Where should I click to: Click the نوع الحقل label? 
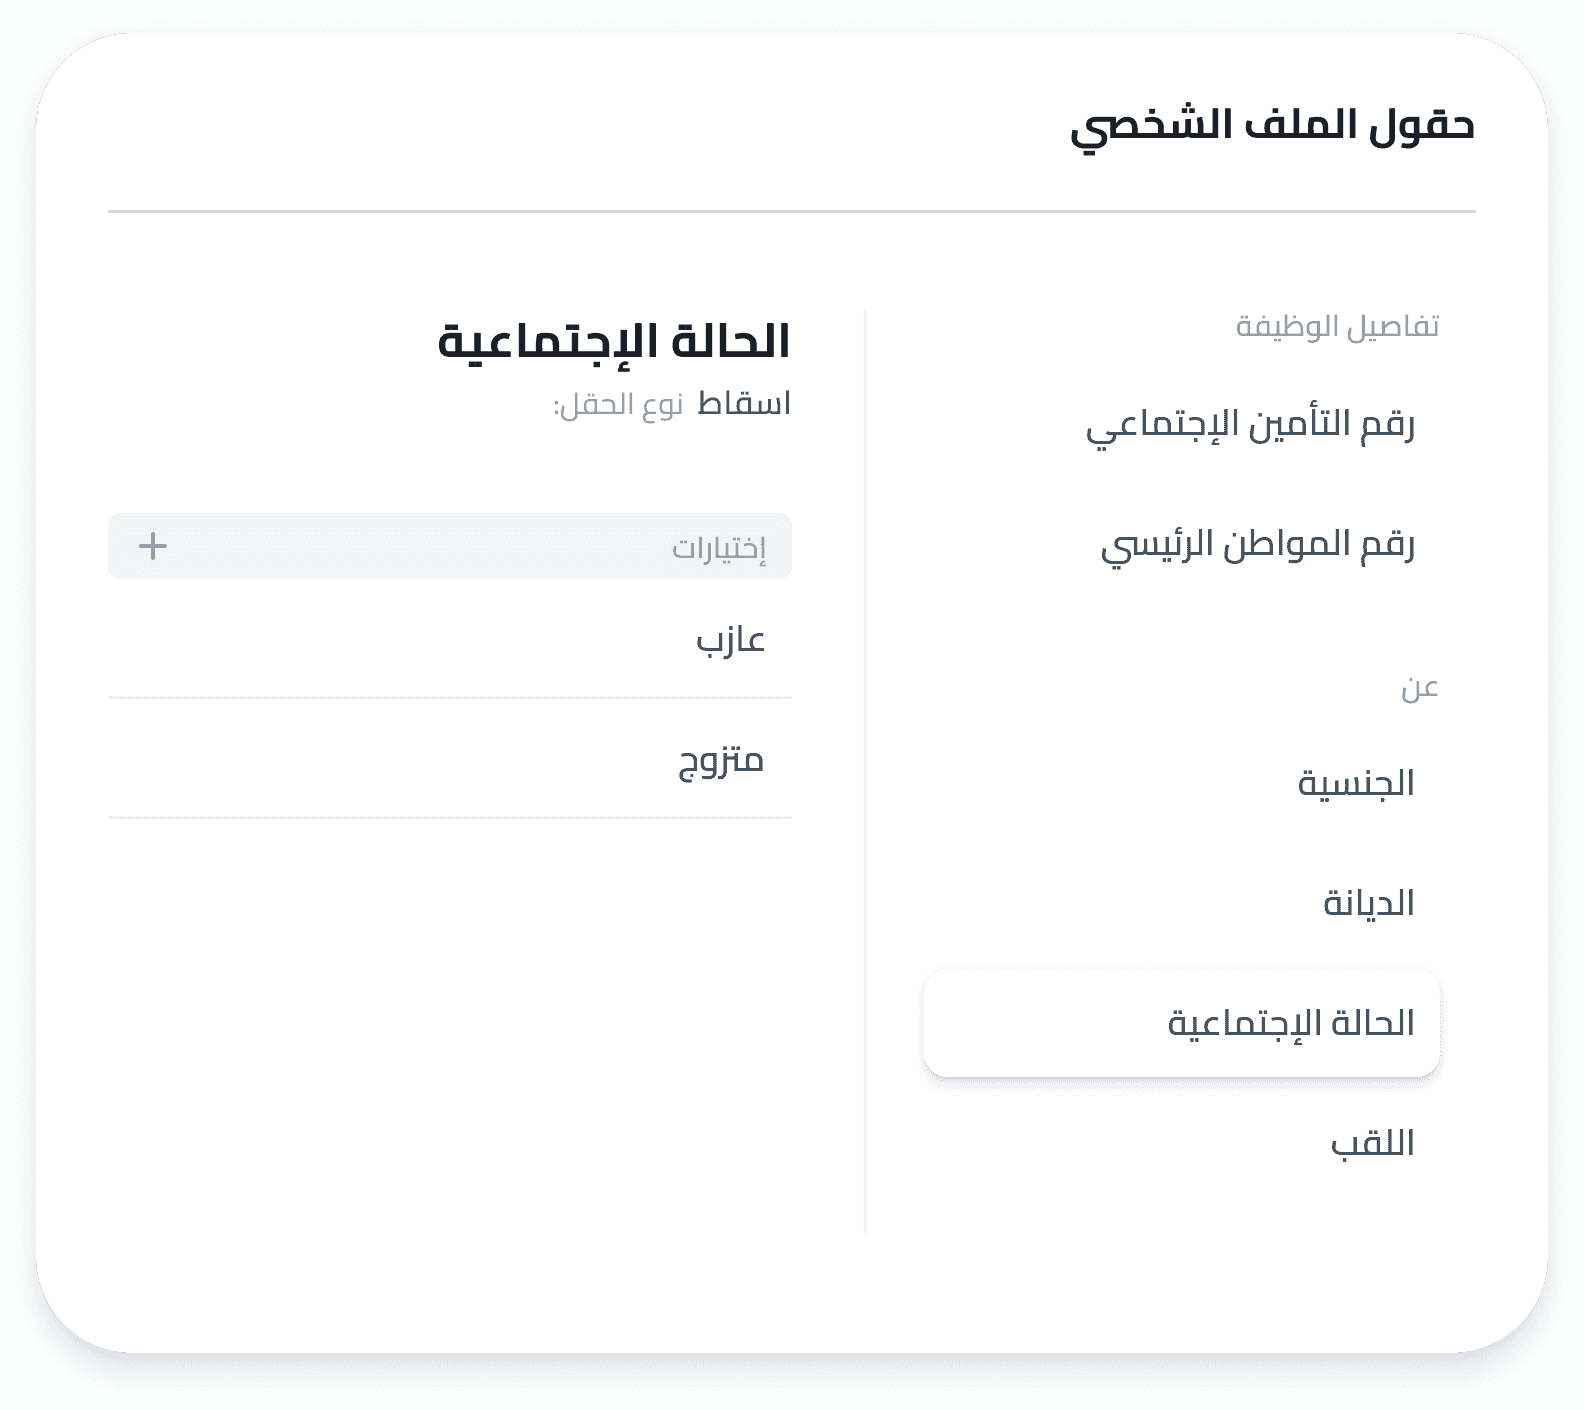pos(618,405)
